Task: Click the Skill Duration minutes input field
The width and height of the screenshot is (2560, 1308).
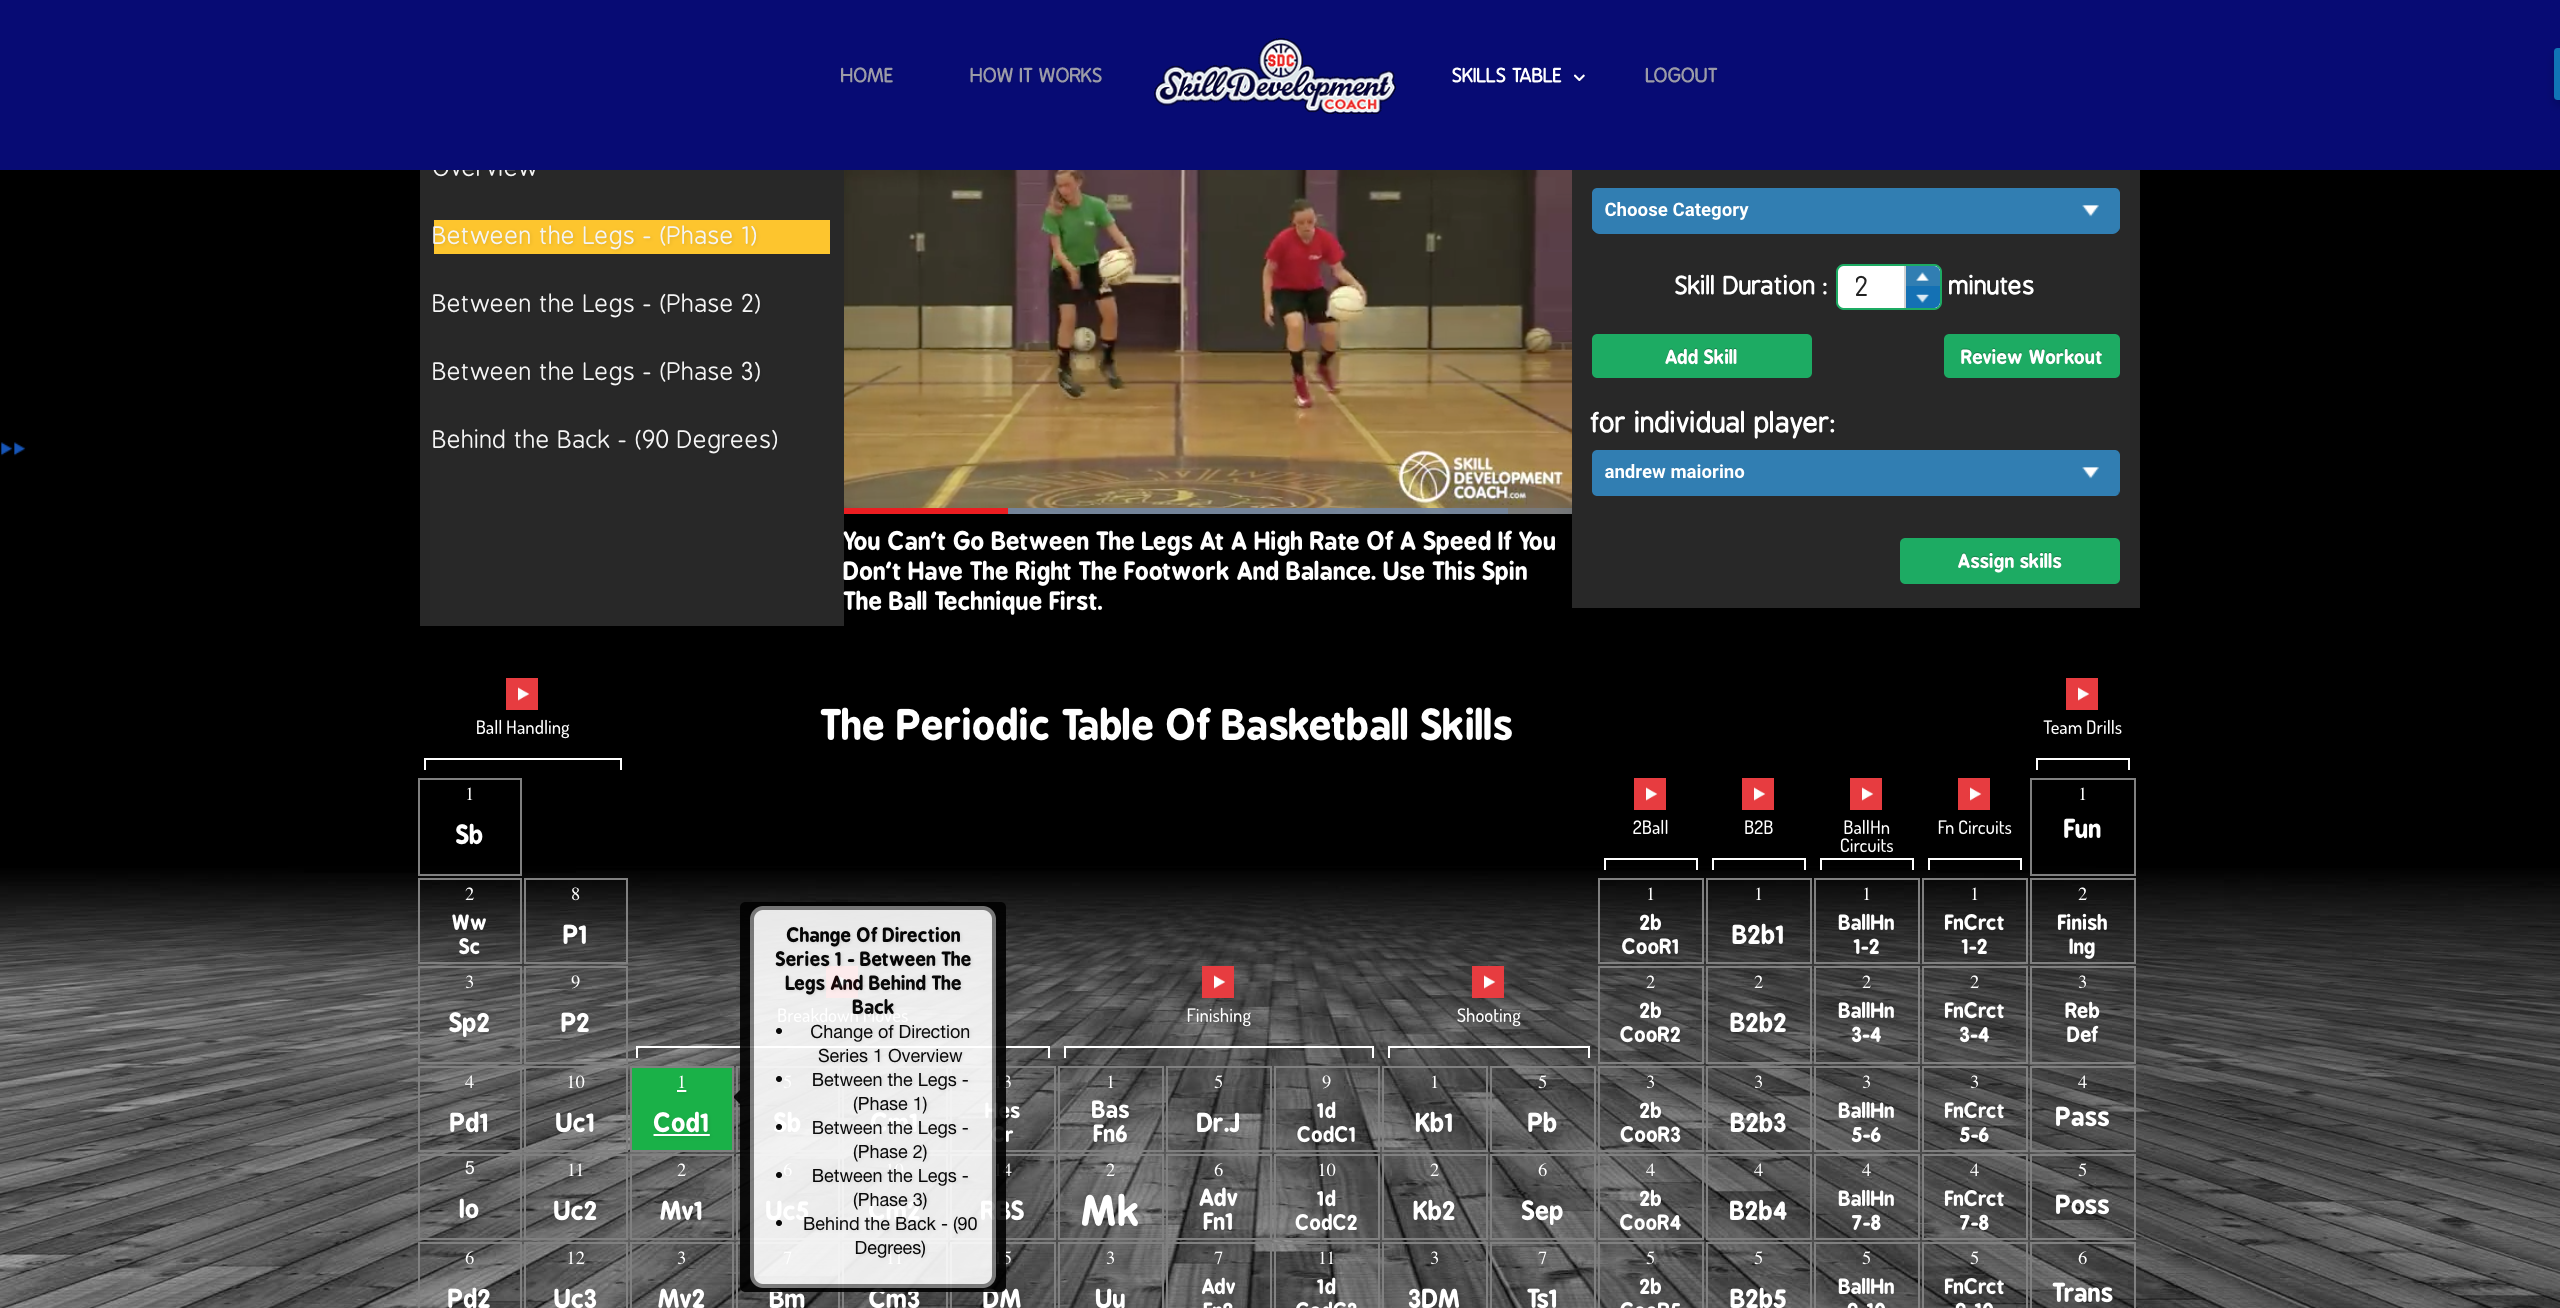Action: point(1870,285)
